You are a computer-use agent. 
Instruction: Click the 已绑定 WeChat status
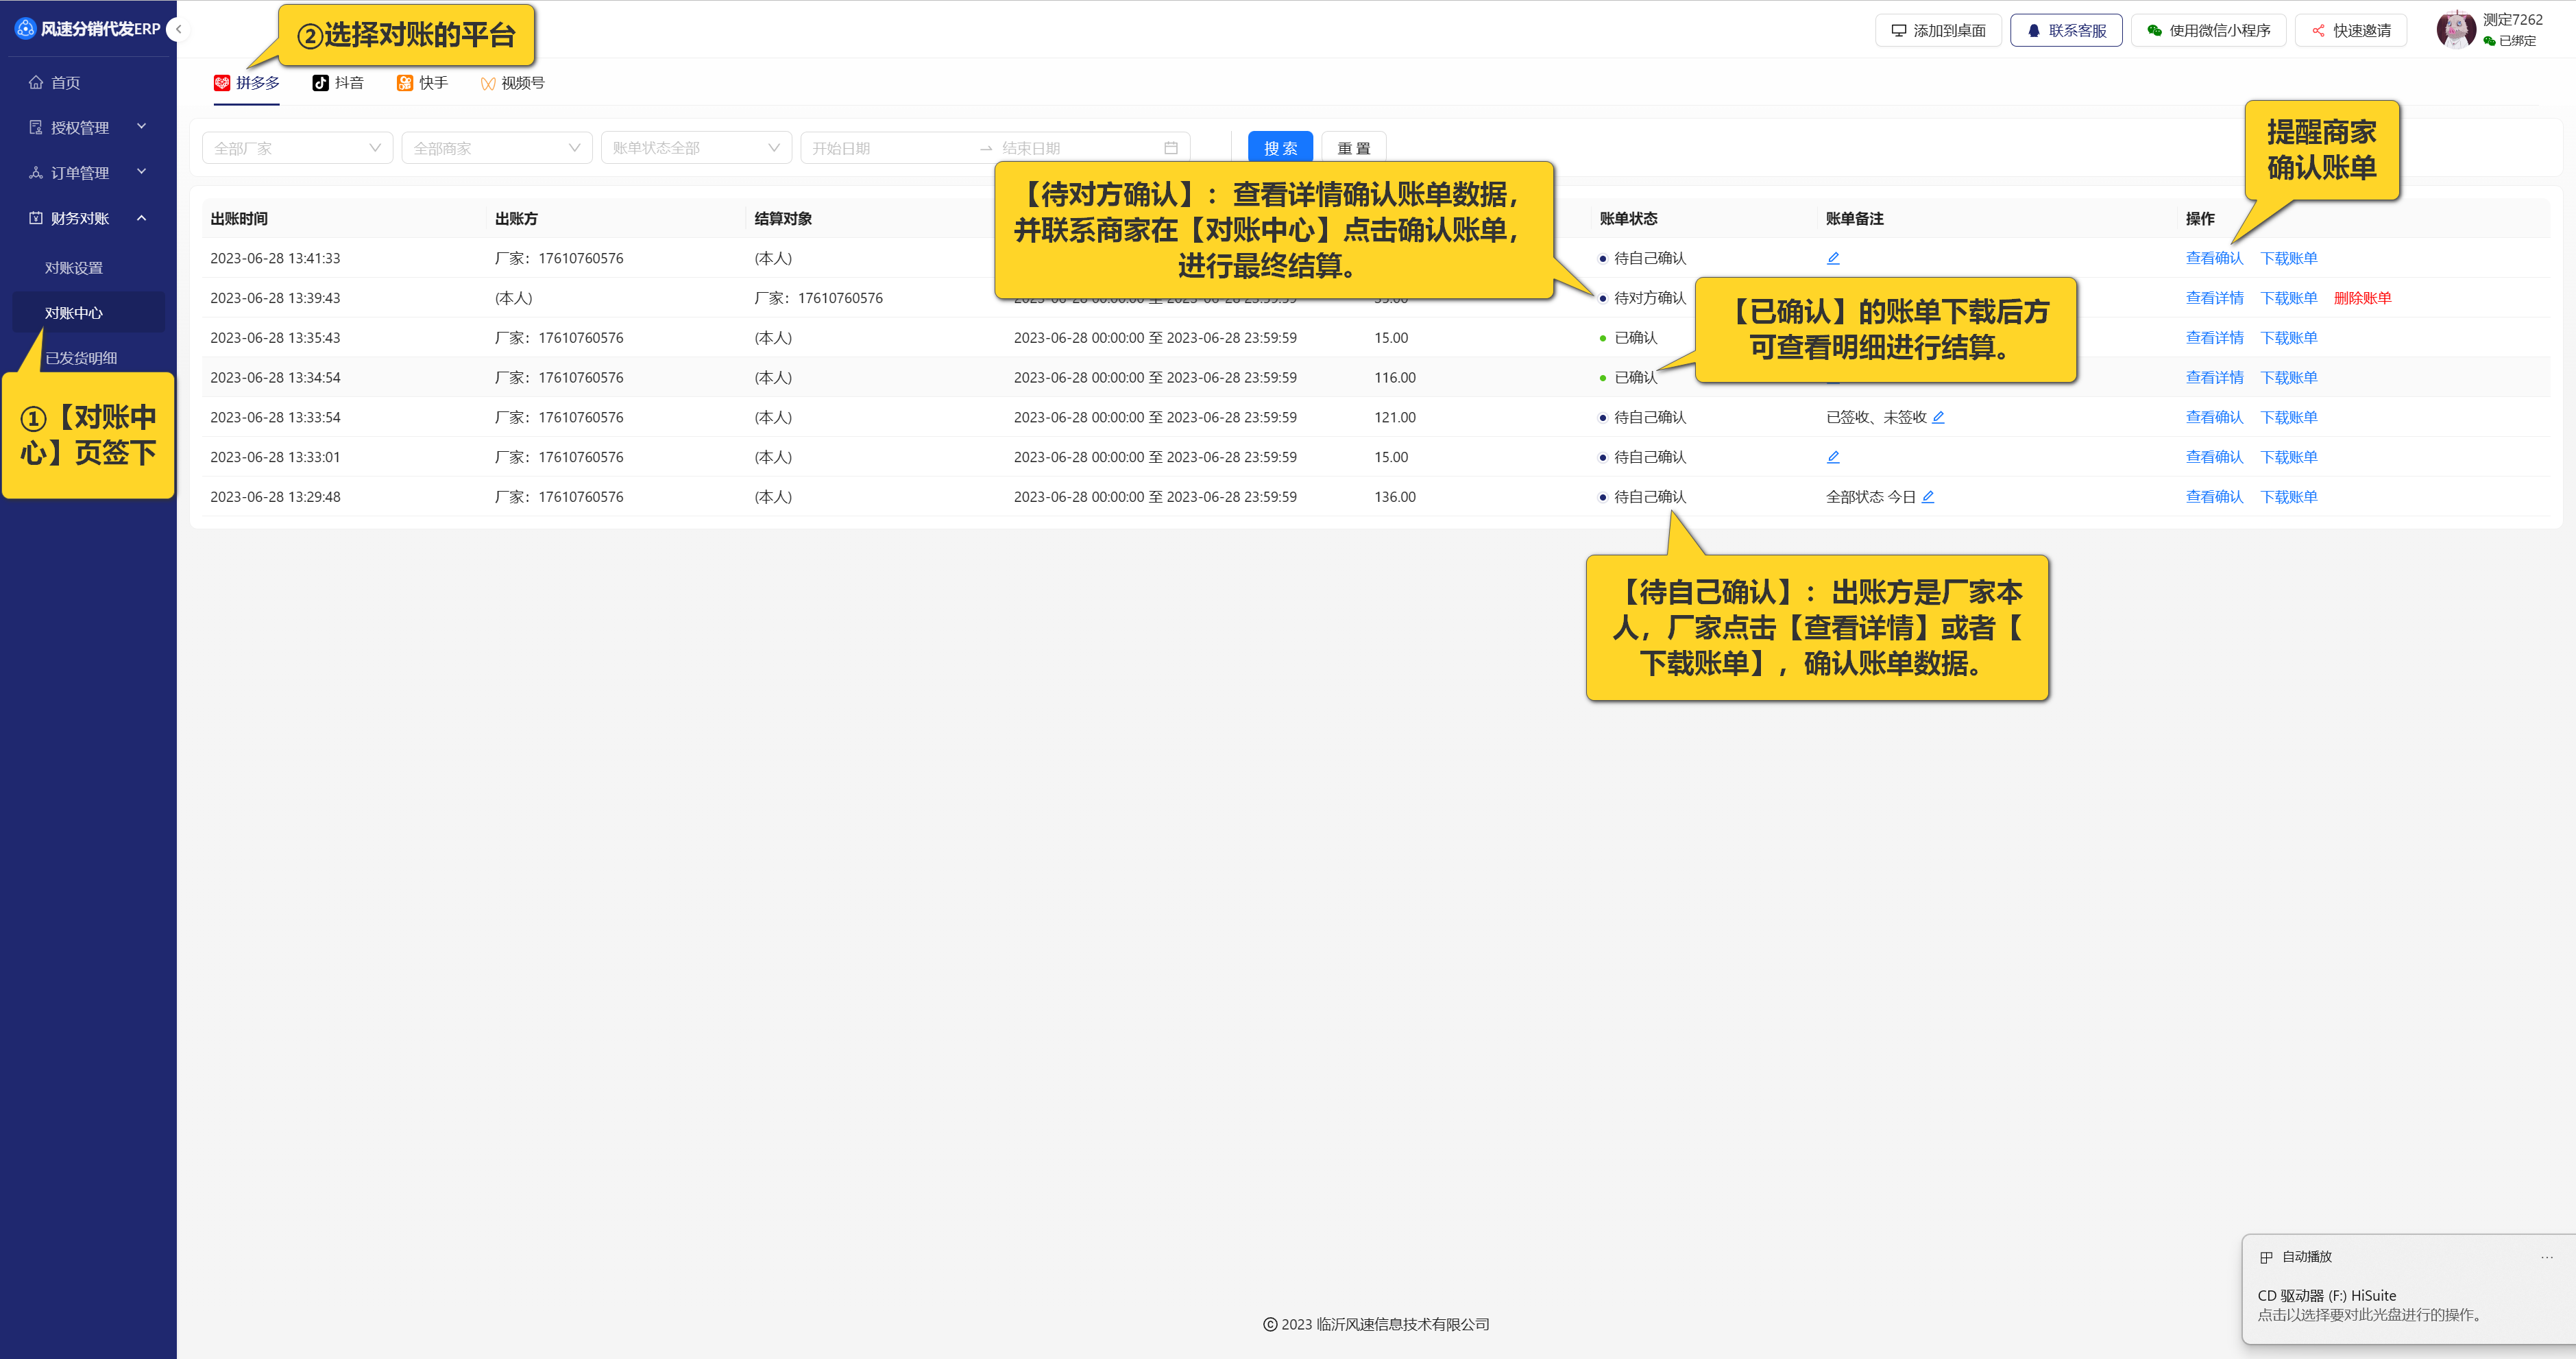pos(2510,41)
